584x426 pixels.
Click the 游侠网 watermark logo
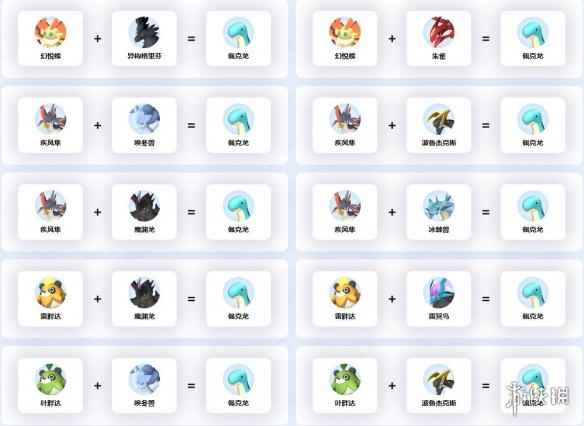[537, 397]
